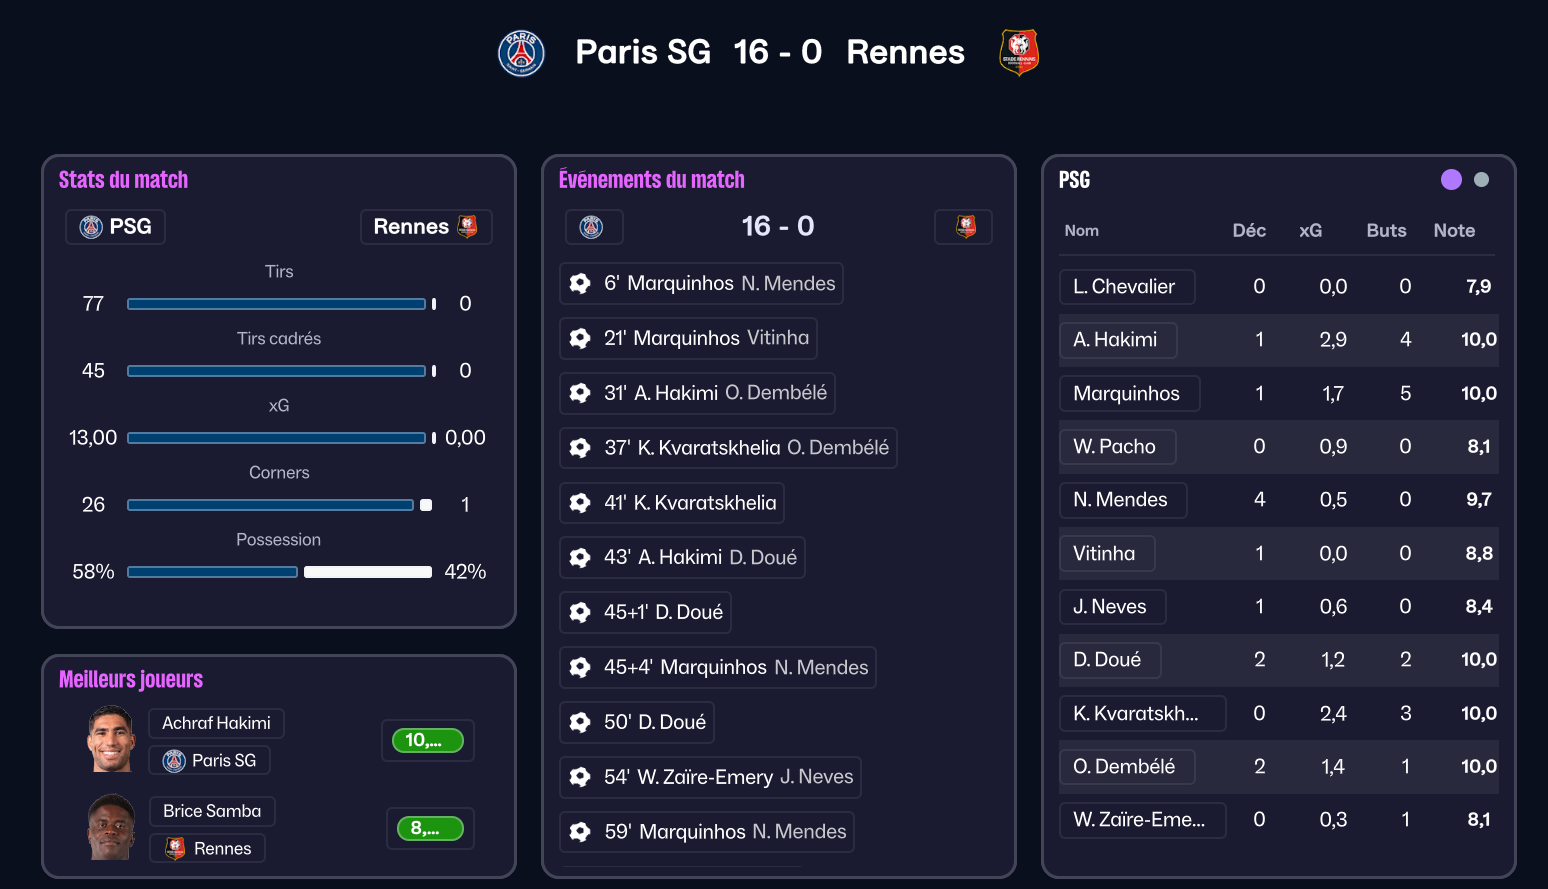The height and width of the screenshot is (889, 1548).
Task: Open Marquinhos player name in table
Action: pyautogui.click(x=1127, y=394)
